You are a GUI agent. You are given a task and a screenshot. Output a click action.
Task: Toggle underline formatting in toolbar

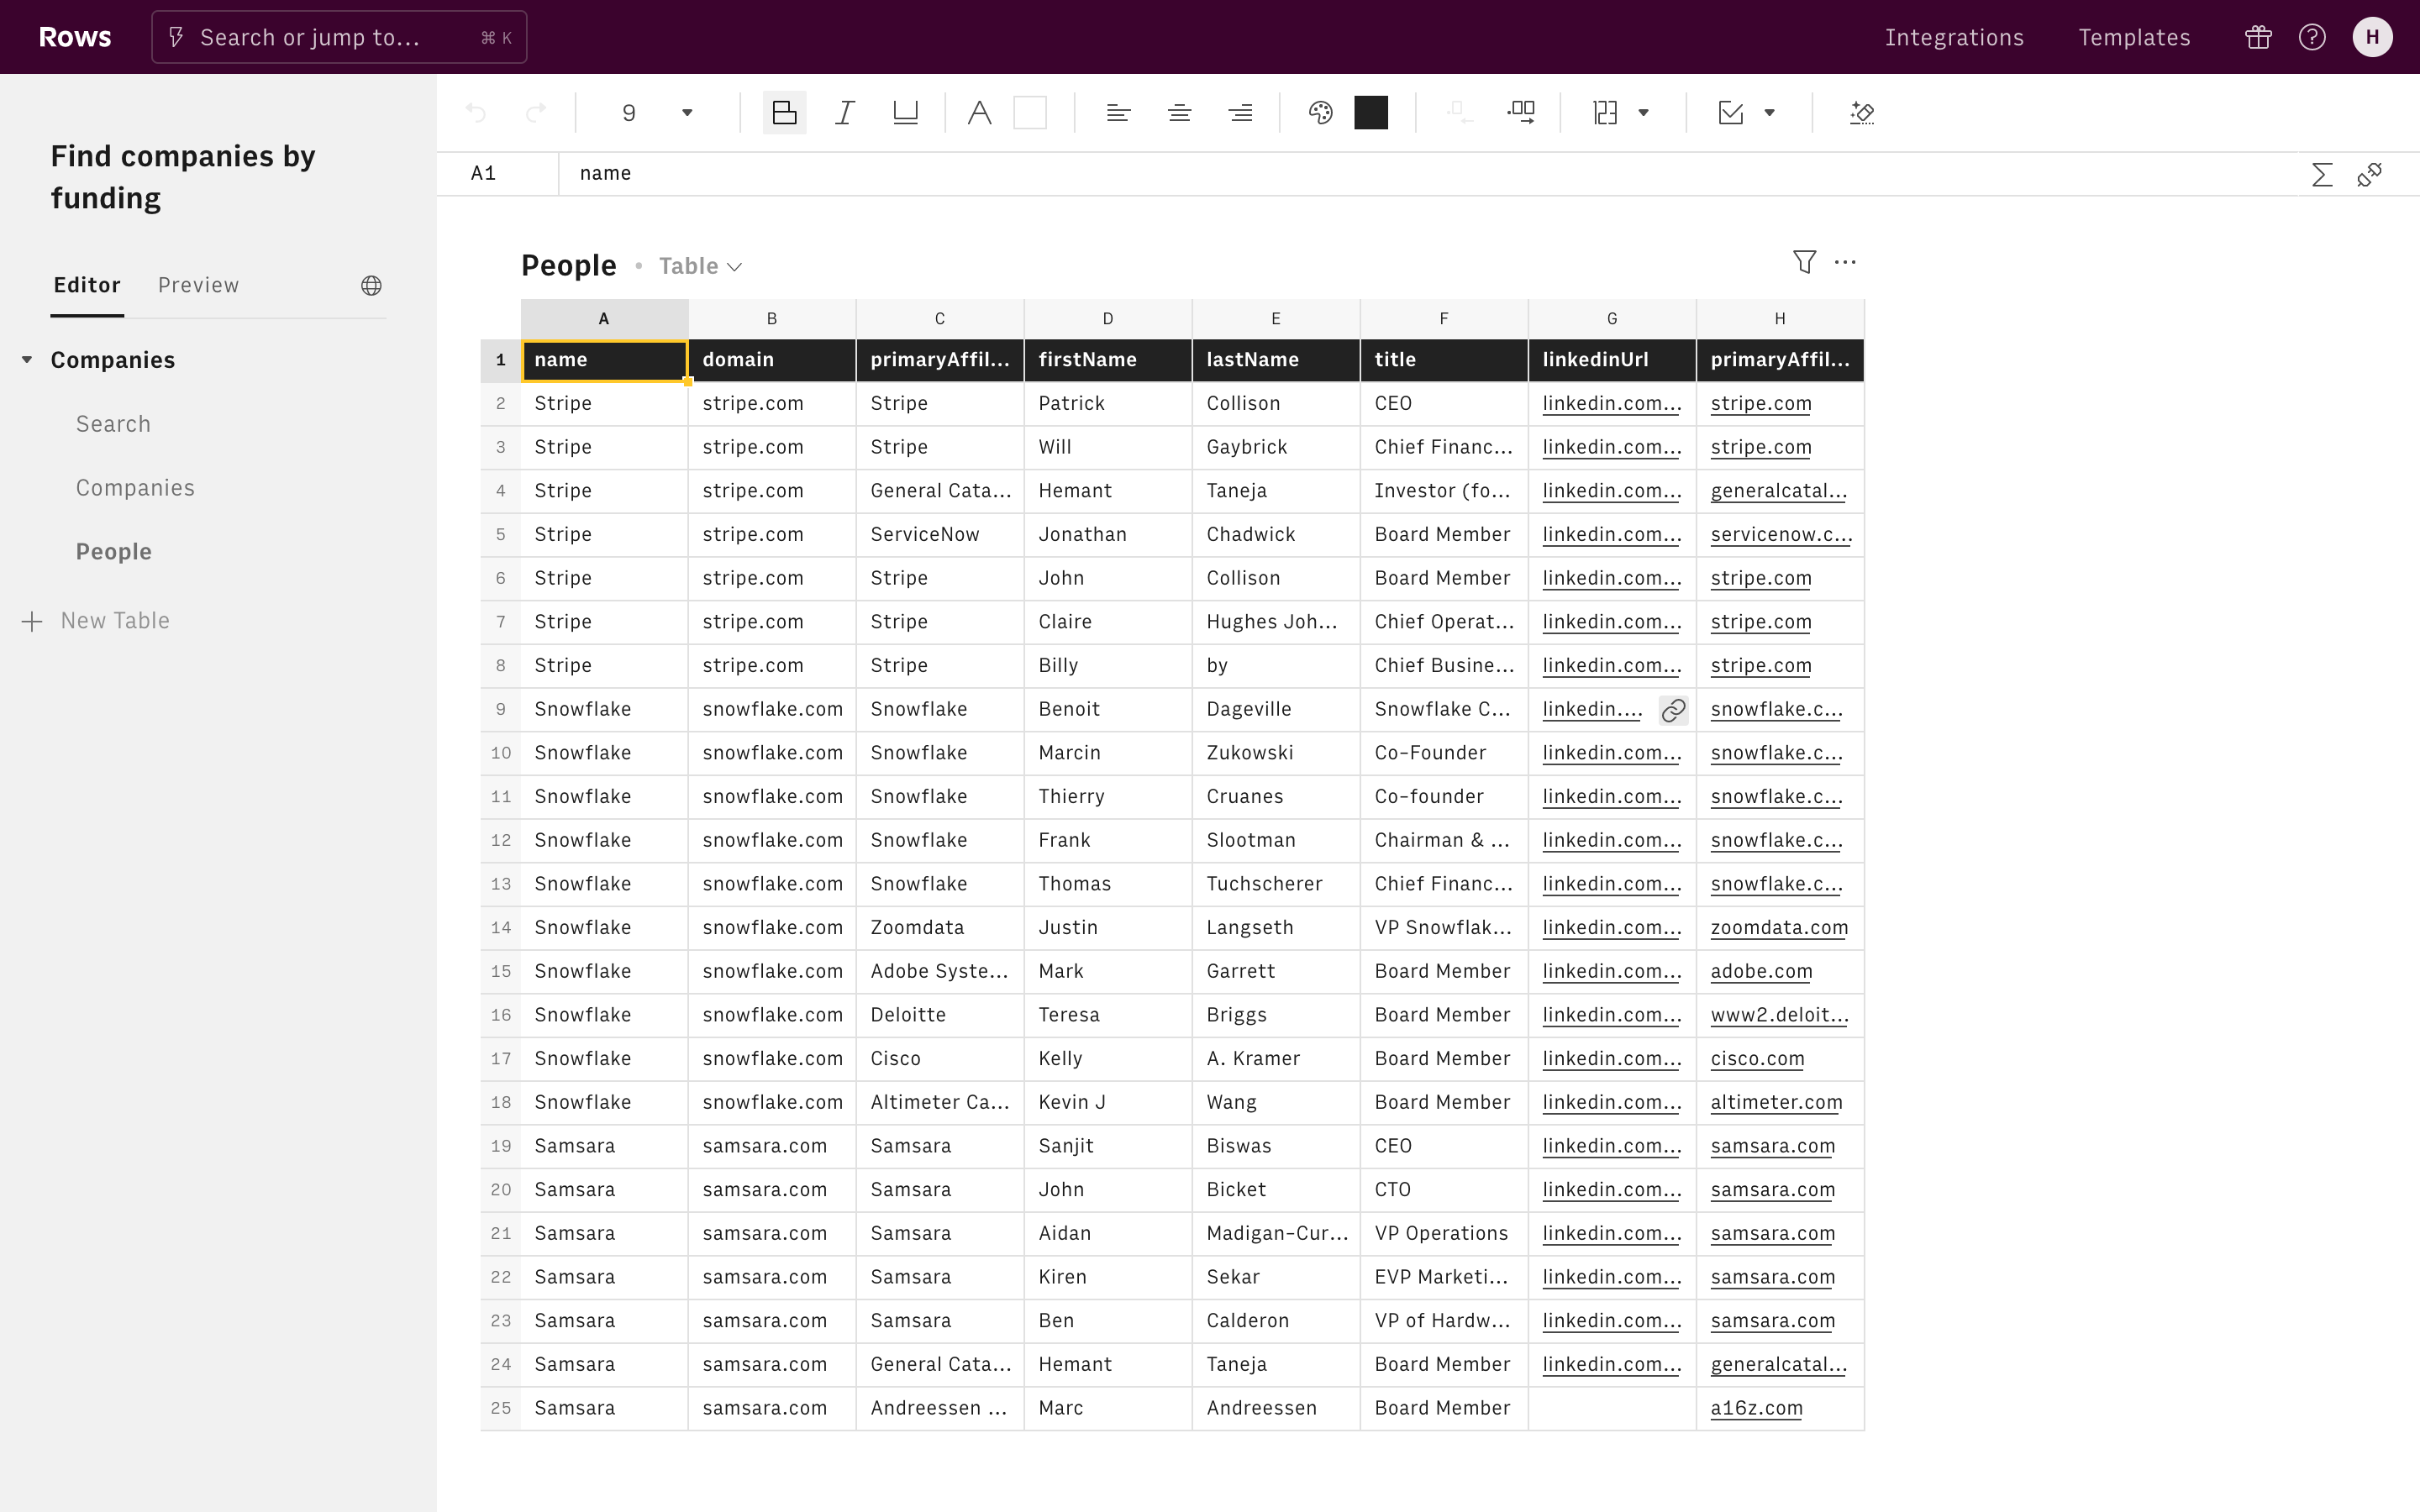(905, 113)
